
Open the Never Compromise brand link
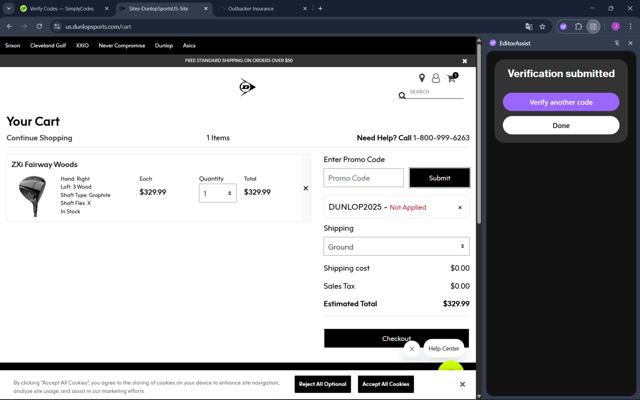tap(122, 45)
